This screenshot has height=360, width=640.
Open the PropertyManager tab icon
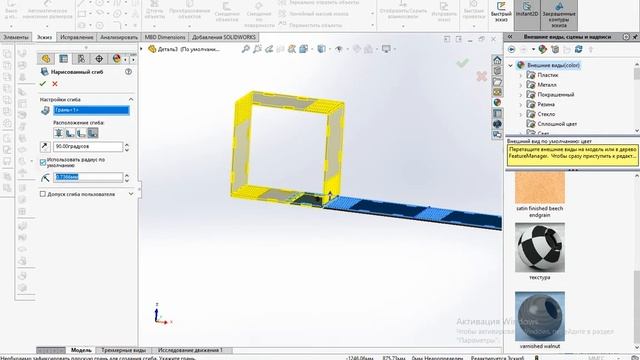(x=64, y=59)
